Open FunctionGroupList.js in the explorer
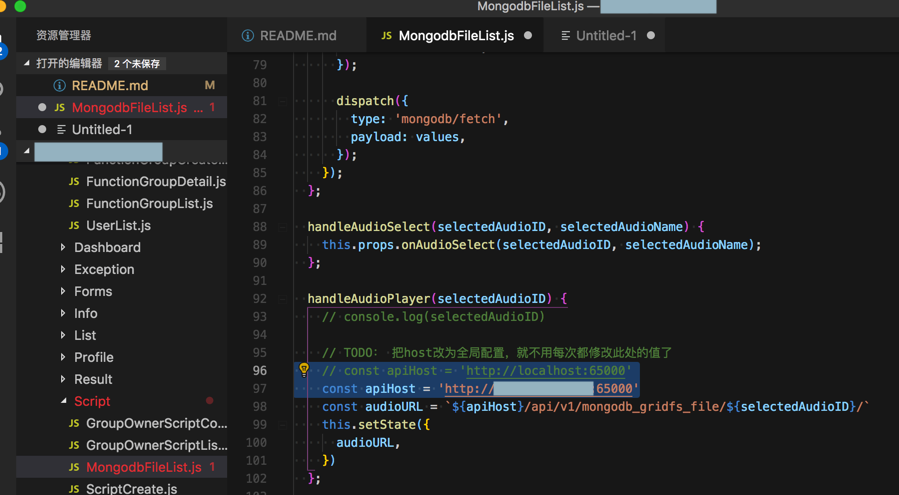Viewport: 899px width, 495px height. pyautogui.click(x=122, y=203)
